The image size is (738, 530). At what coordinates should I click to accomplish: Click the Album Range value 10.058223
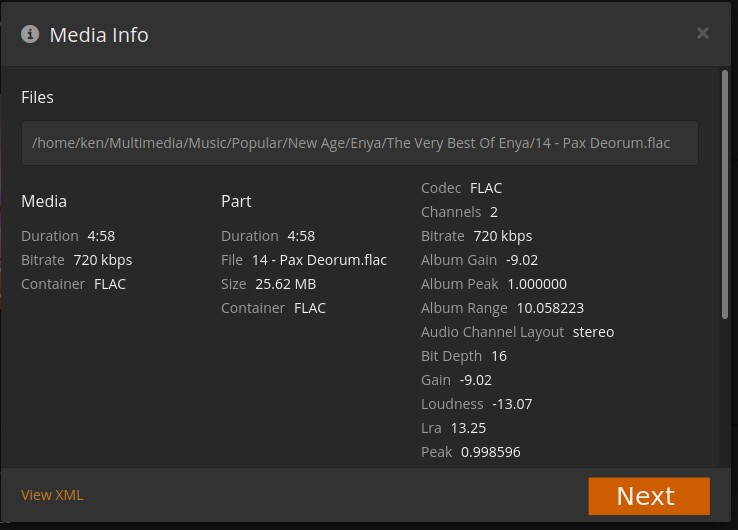pos(550,308)
